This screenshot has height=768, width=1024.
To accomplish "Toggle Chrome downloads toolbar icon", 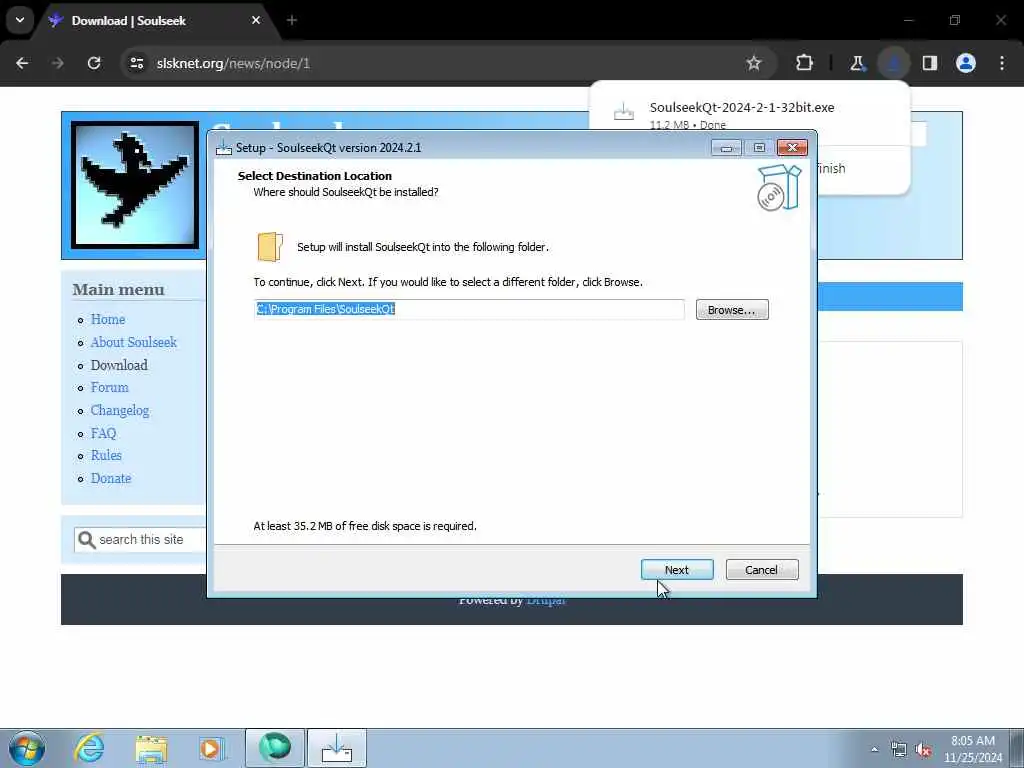I will click(893, 63).
